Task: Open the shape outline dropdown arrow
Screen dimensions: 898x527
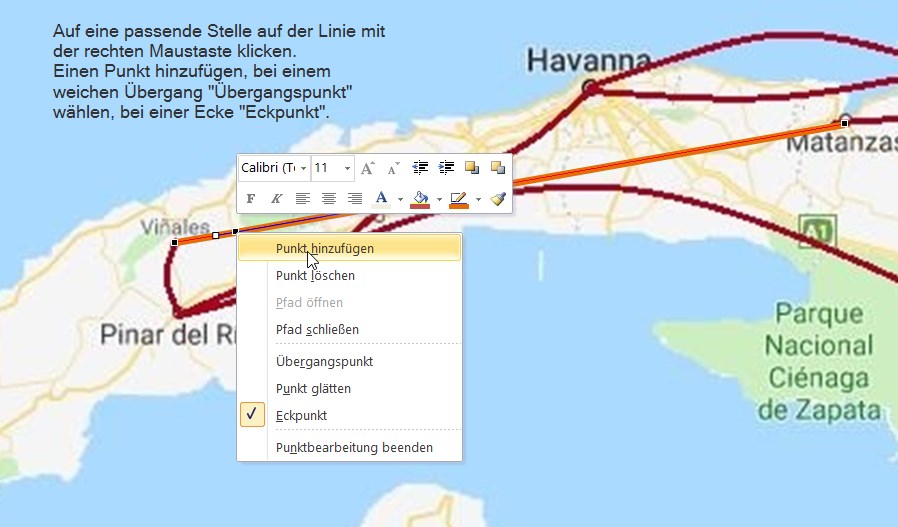Action: click(x=478, y=199)
